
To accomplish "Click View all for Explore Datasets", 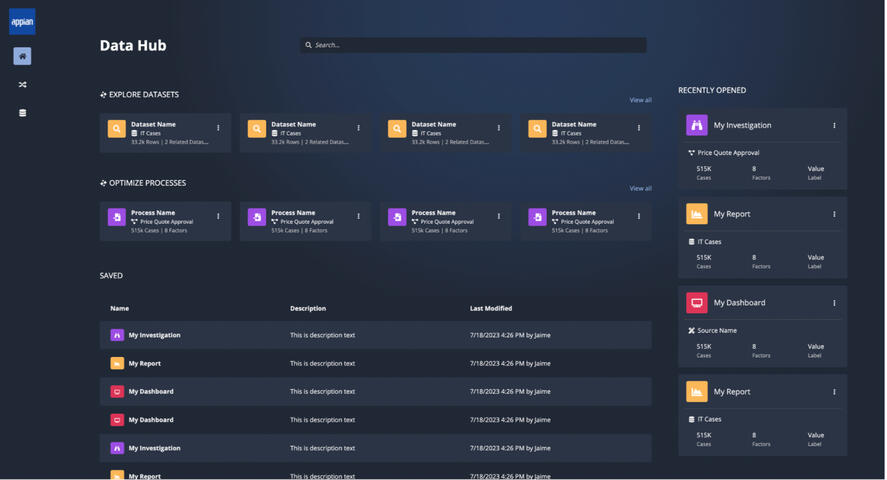I will (x=640, y=100).
